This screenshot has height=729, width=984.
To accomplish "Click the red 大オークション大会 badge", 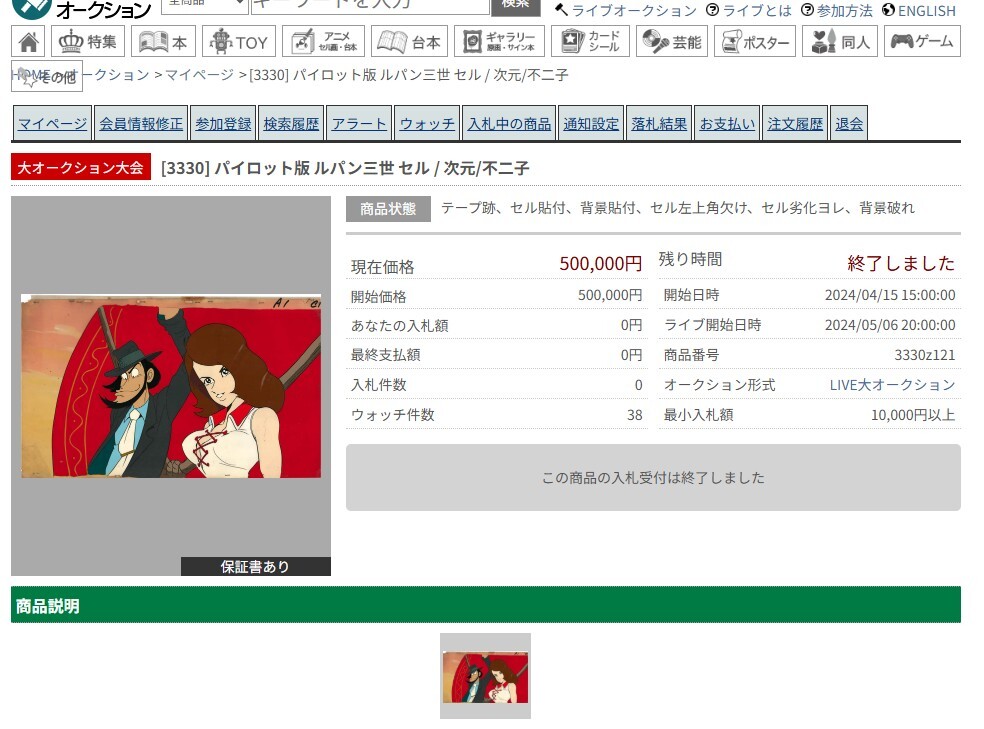I will click(x=81, y=167).
